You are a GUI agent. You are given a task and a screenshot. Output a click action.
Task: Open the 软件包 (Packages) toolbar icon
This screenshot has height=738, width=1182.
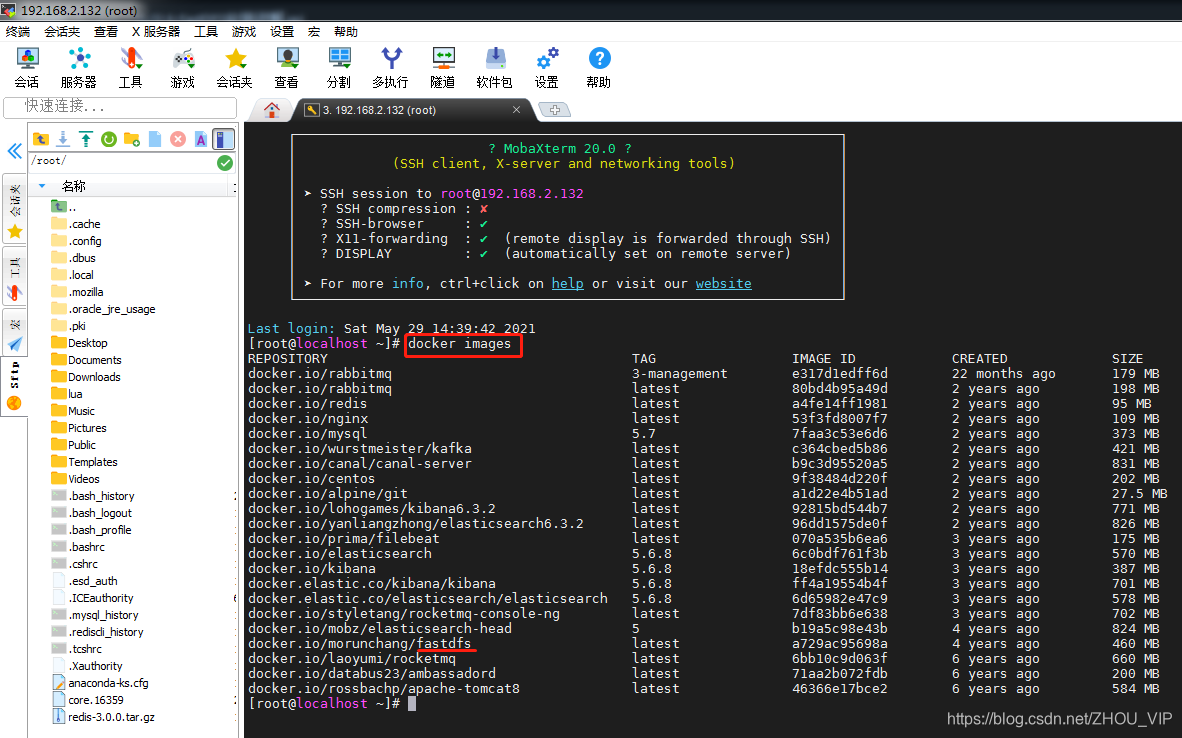[495, 67]
